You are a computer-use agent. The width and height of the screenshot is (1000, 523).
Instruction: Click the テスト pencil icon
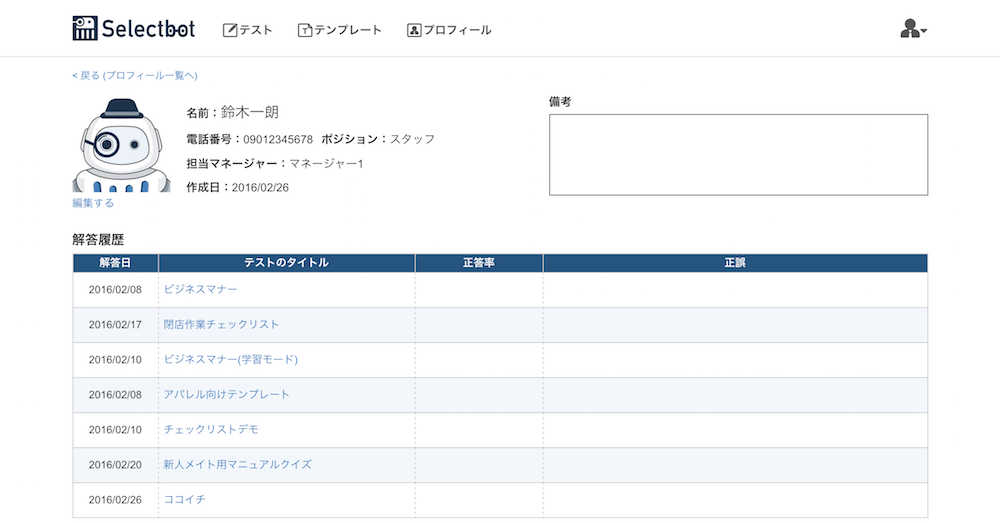coord(230,30)
